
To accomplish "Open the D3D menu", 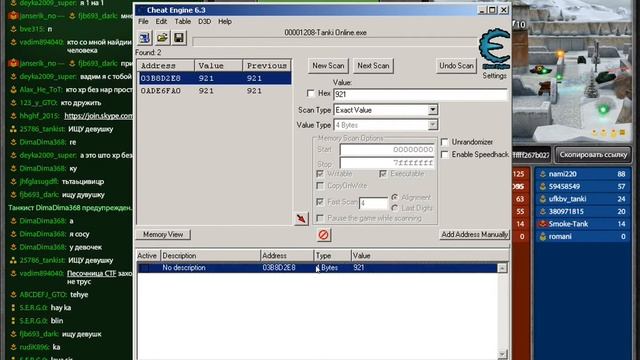I will coord(204,22).
